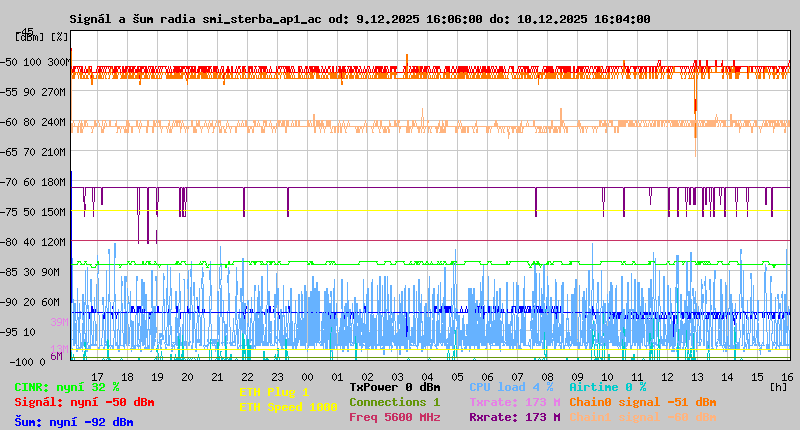Screen dimensions: 800x430
Task: Click the cyan 'Airtime 0 %' legend label
Action: (x=607, y=387)
